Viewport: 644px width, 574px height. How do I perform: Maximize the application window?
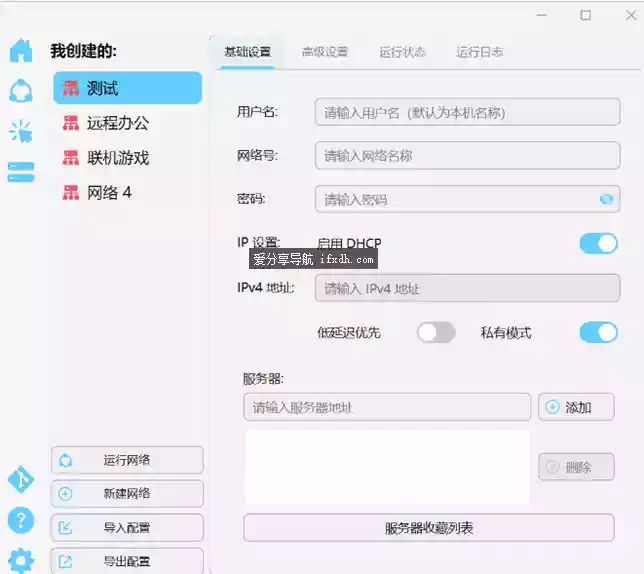[586, 15]
